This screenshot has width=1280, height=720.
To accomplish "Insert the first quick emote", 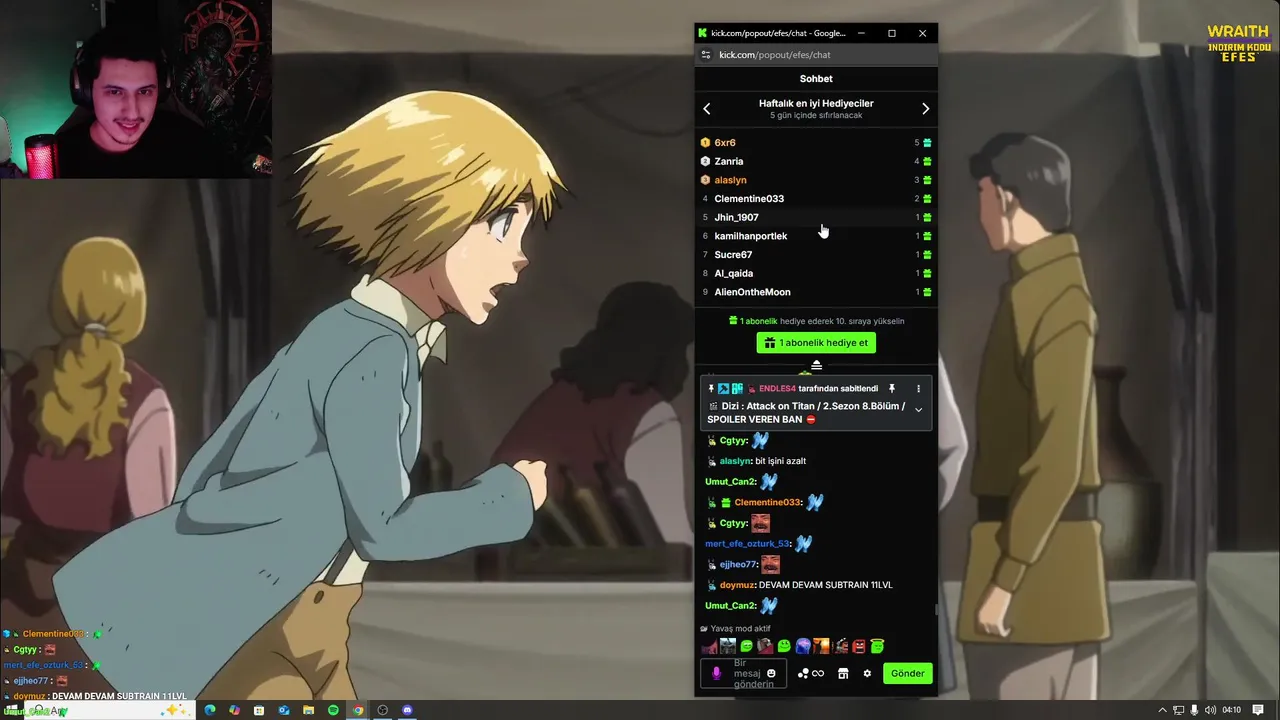I will [x=709, y=646].
